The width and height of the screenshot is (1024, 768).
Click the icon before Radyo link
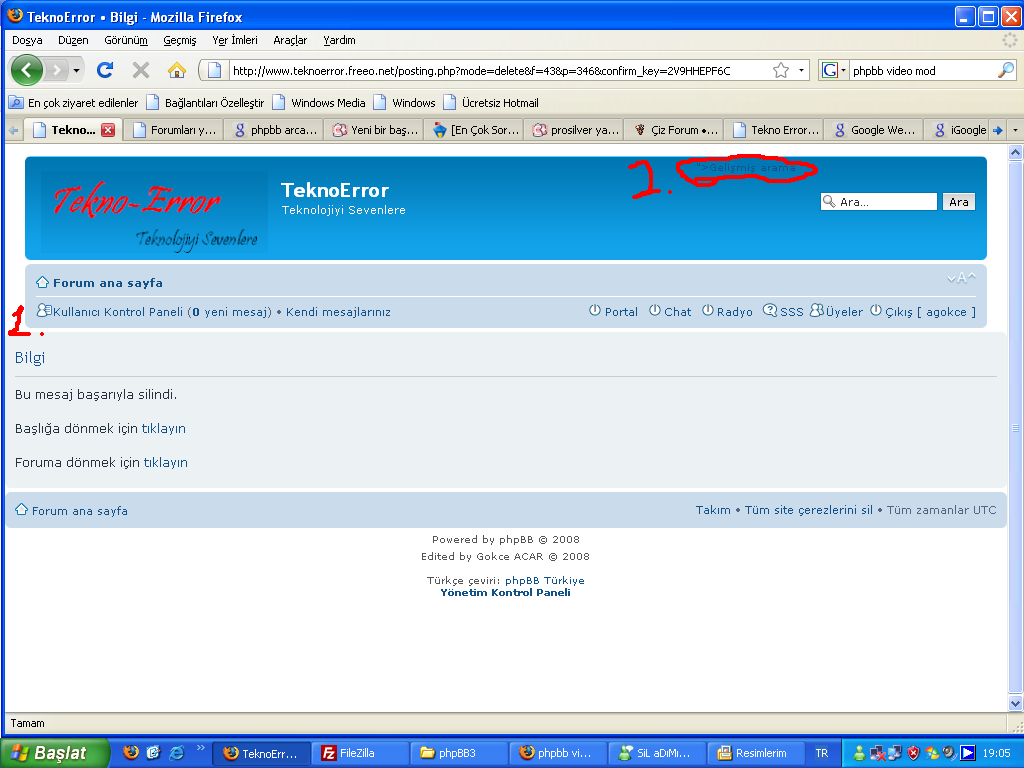708,310
